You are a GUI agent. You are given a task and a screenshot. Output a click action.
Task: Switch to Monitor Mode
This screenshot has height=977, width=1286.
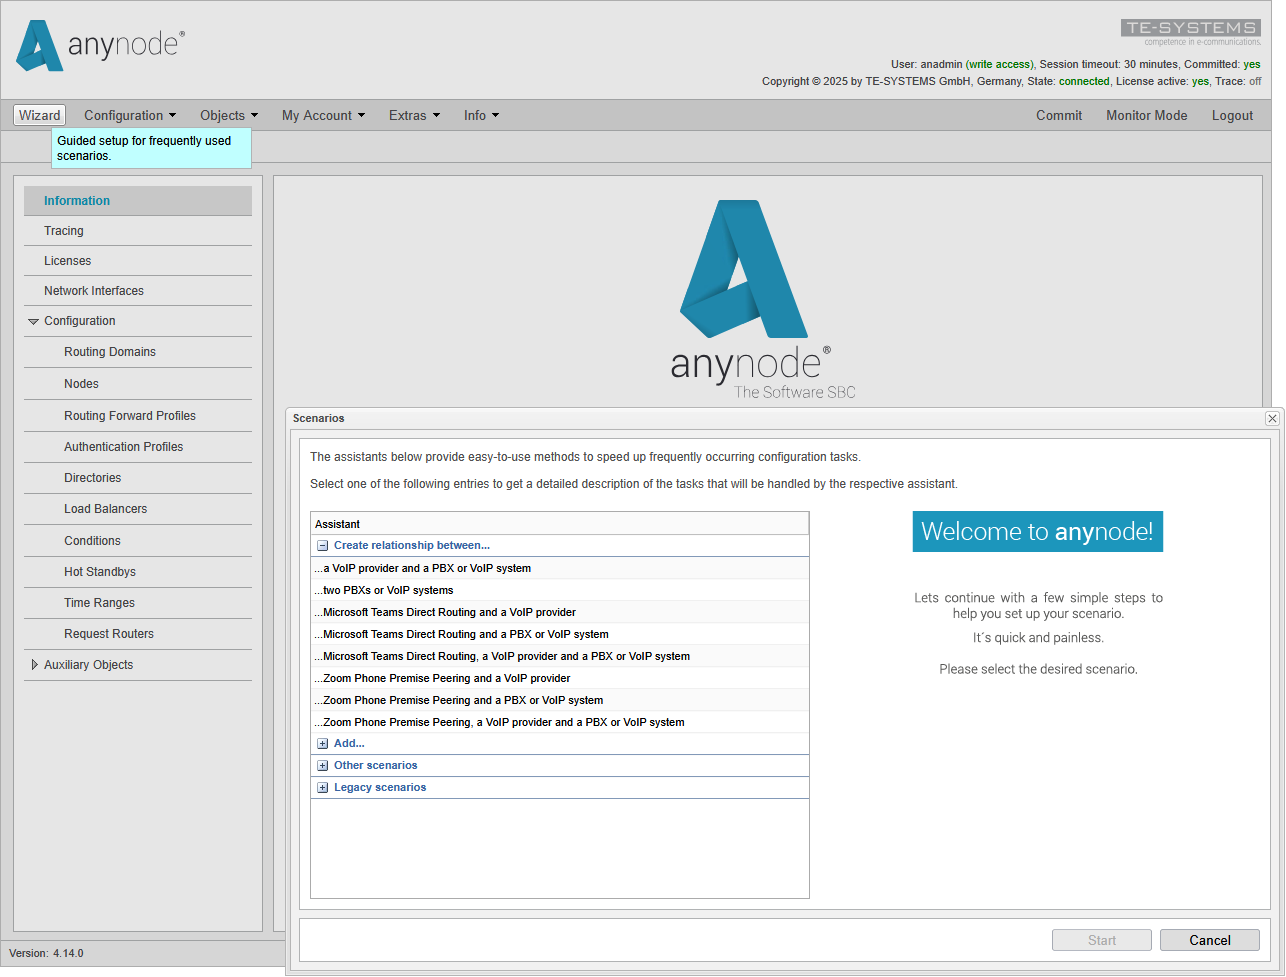[1146, 115]
